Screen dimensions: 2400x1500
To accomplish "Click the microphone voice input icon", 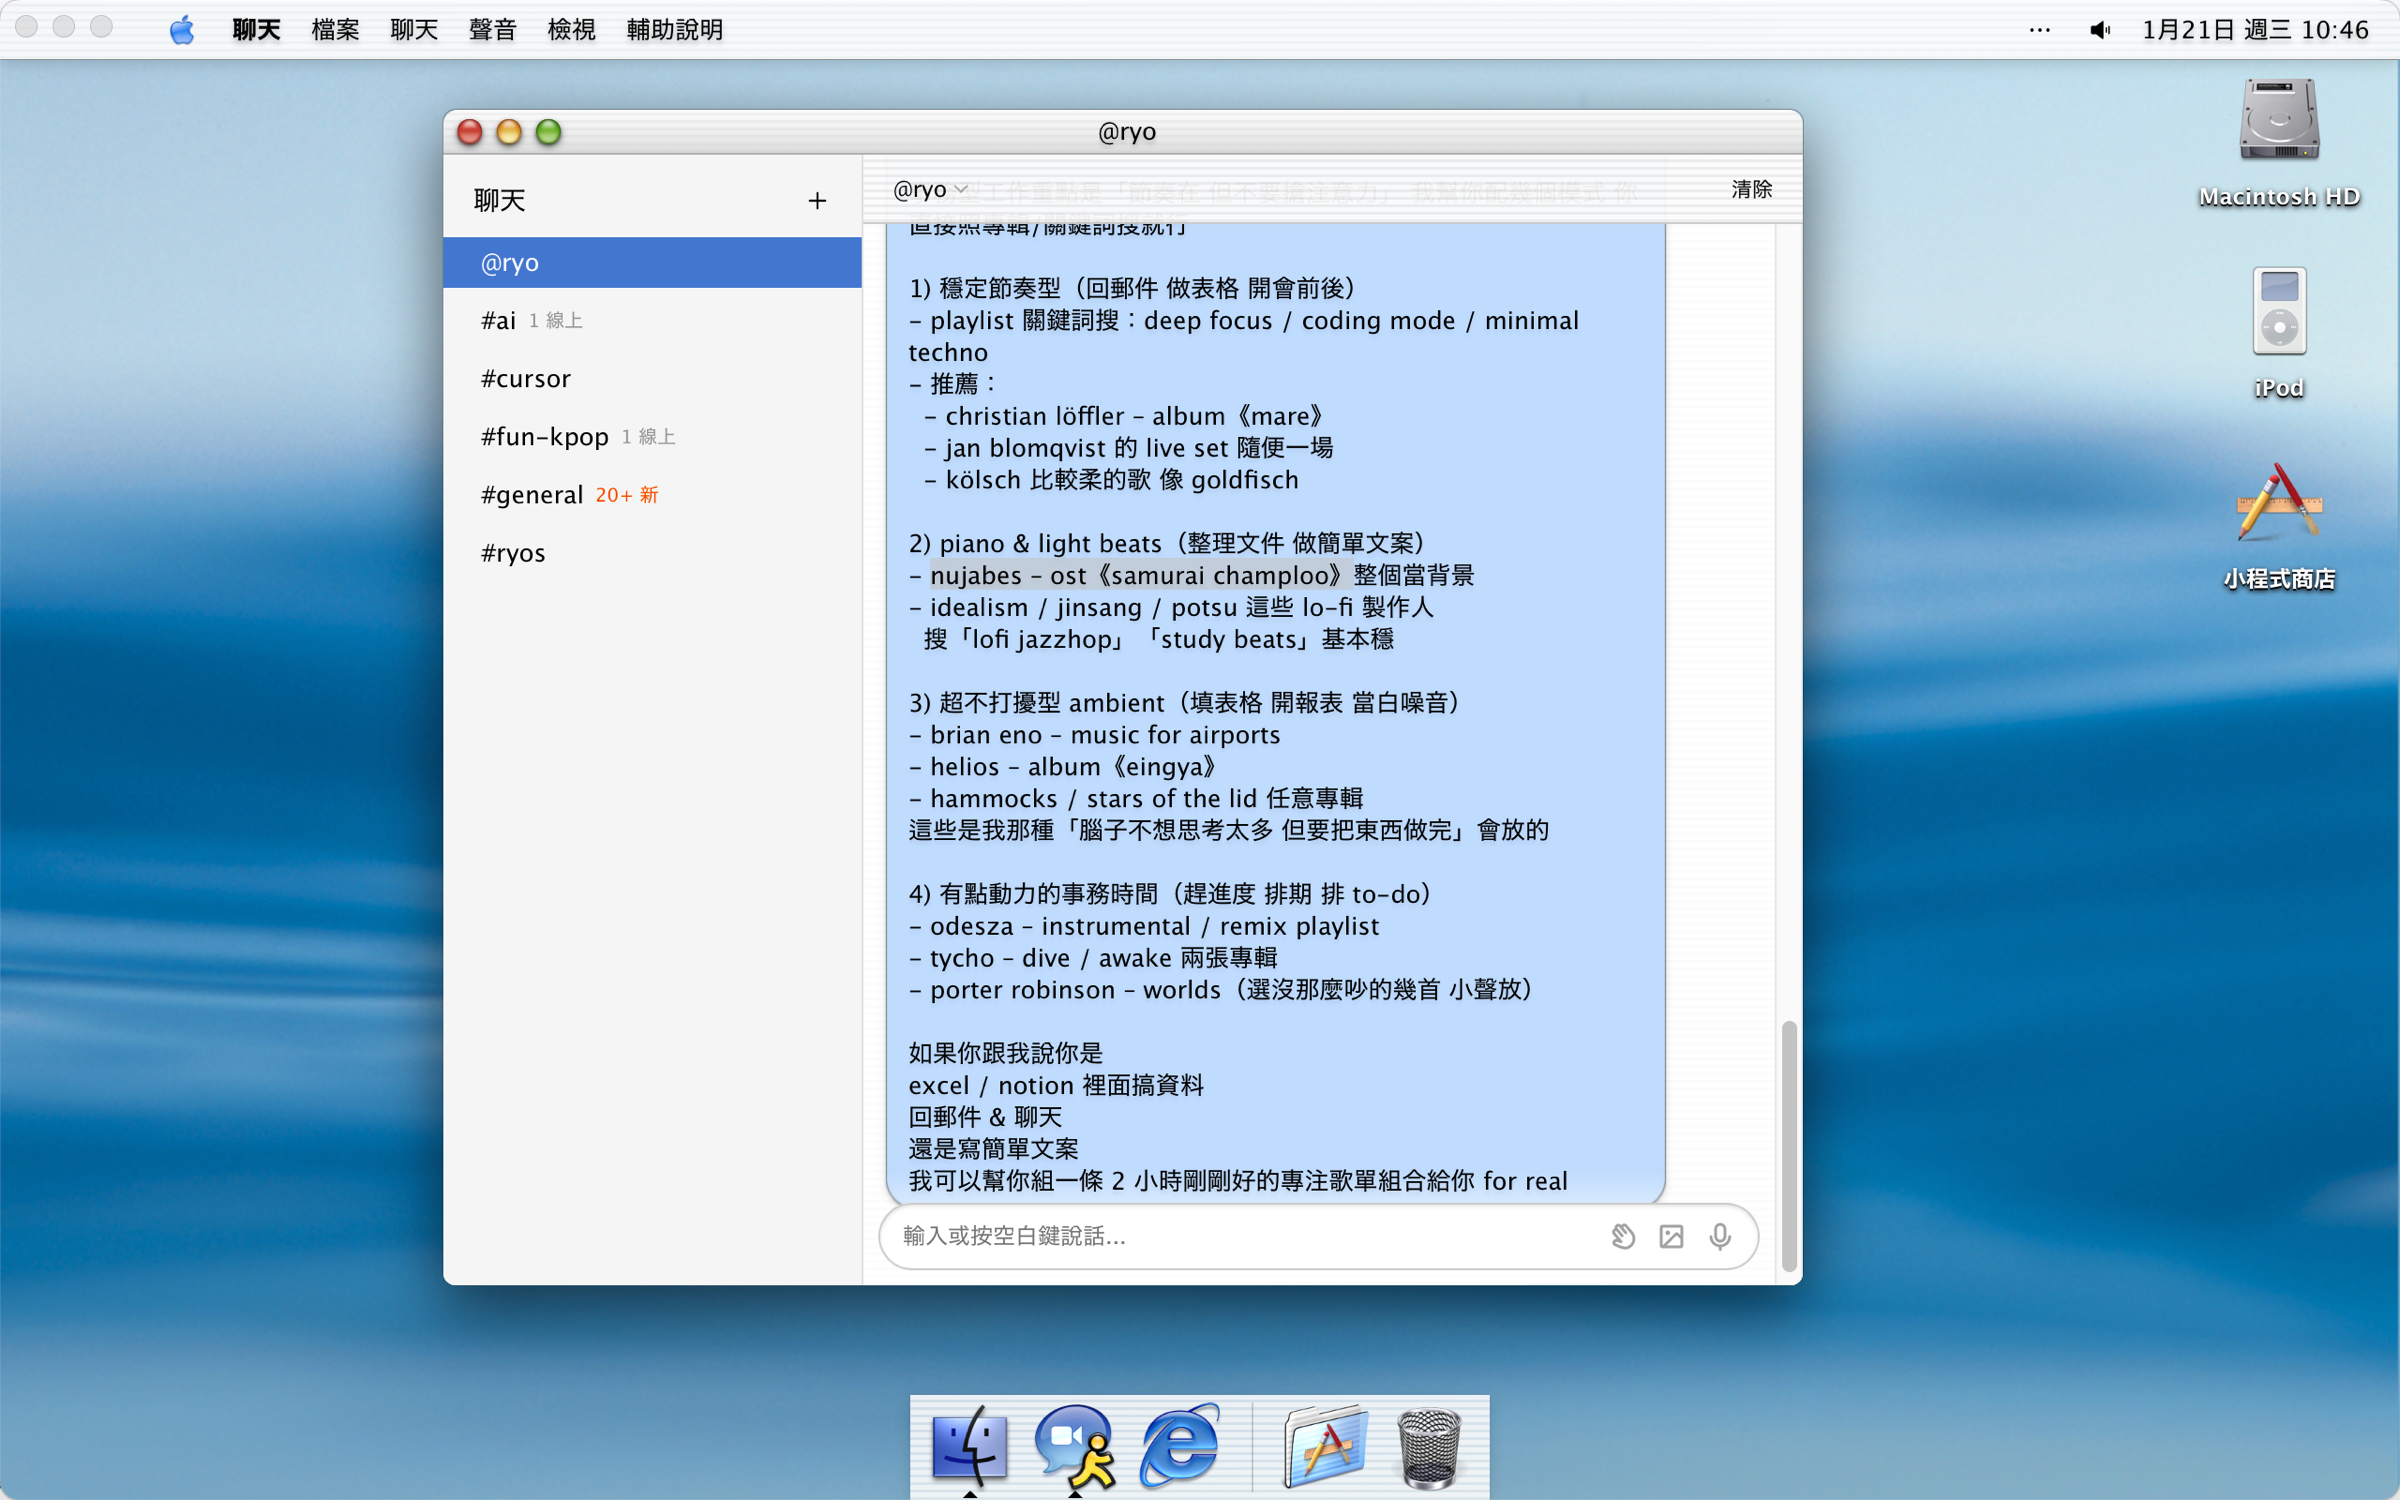I will [1720, 1237].
